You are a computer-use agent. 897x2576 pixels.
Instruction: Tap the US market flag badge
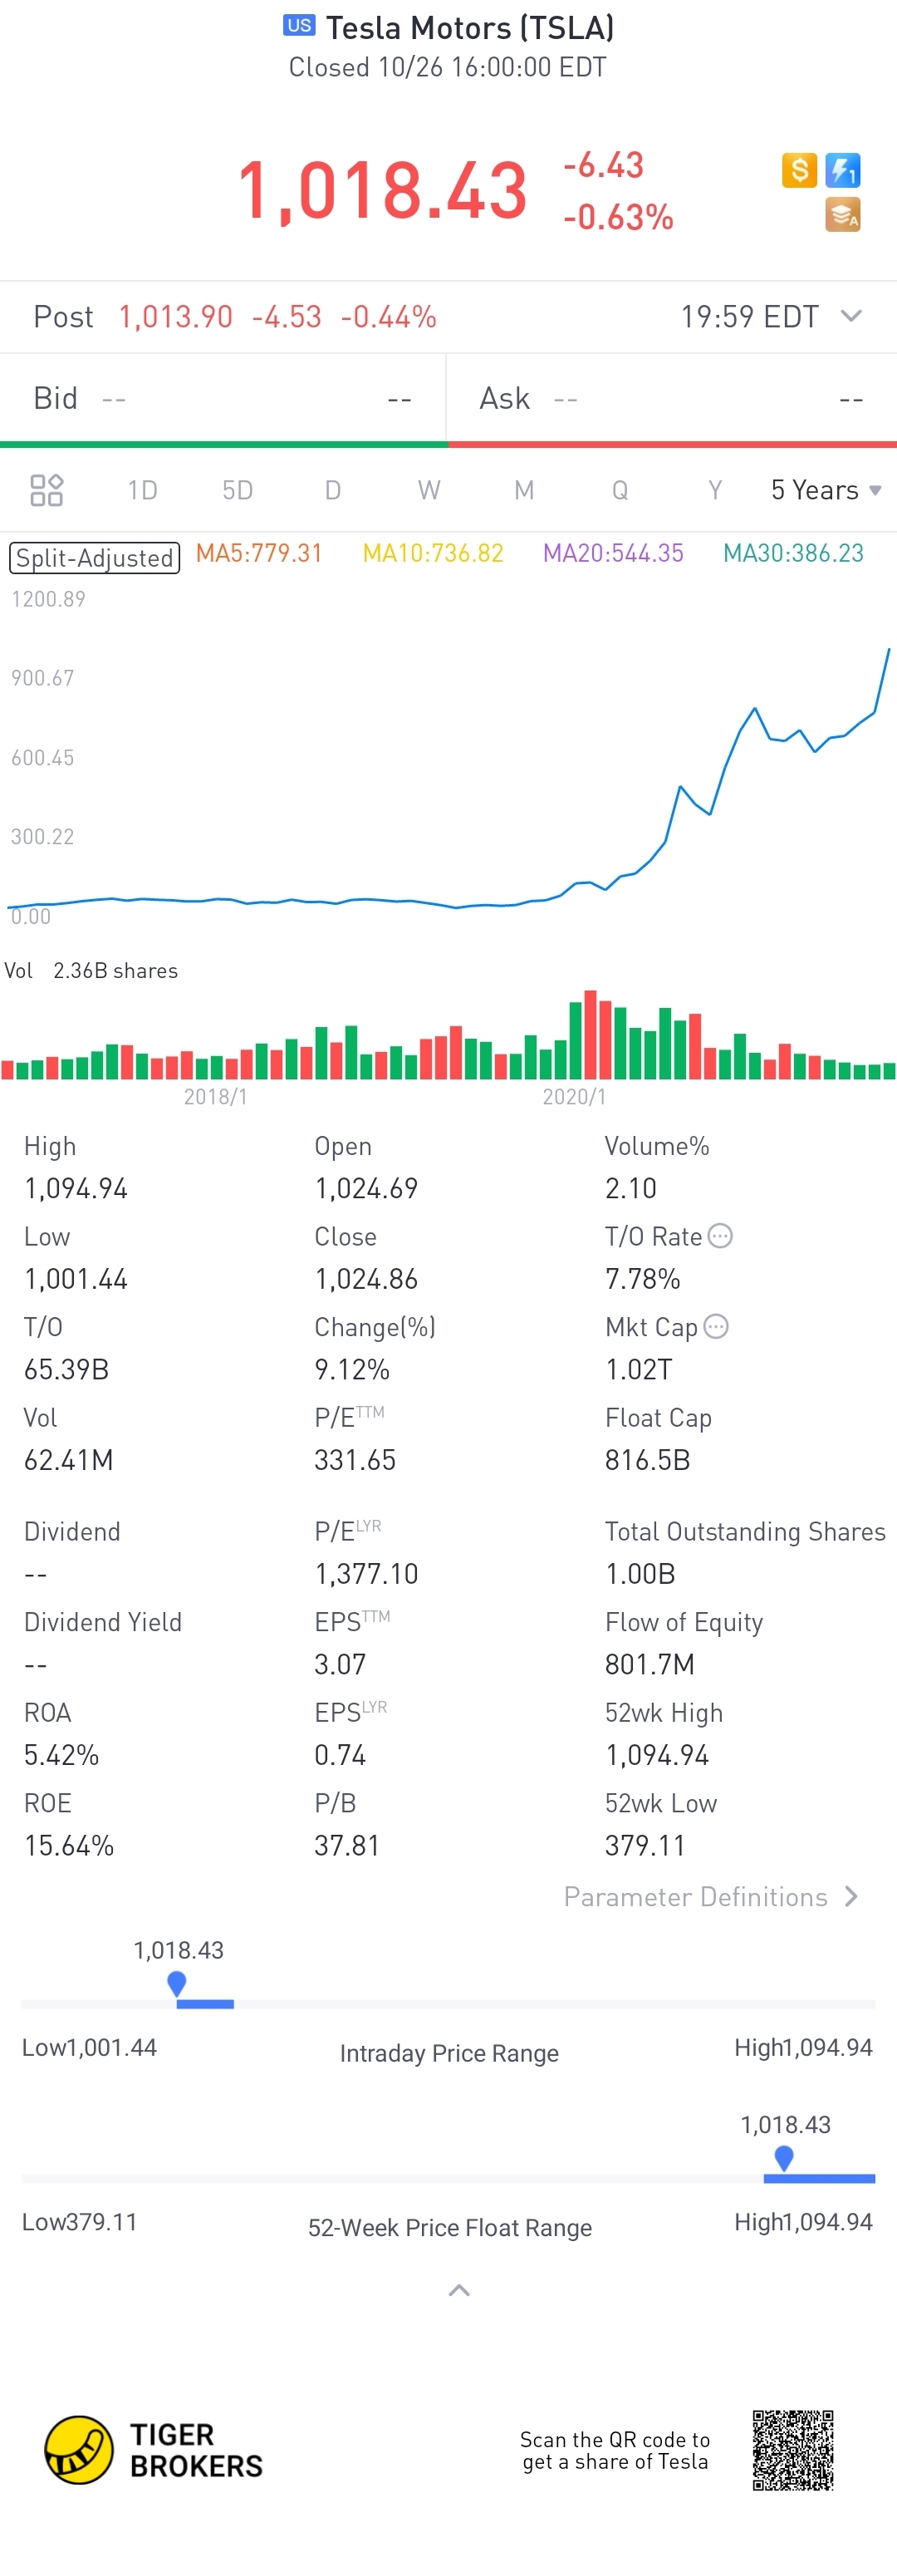coord(299,26)
